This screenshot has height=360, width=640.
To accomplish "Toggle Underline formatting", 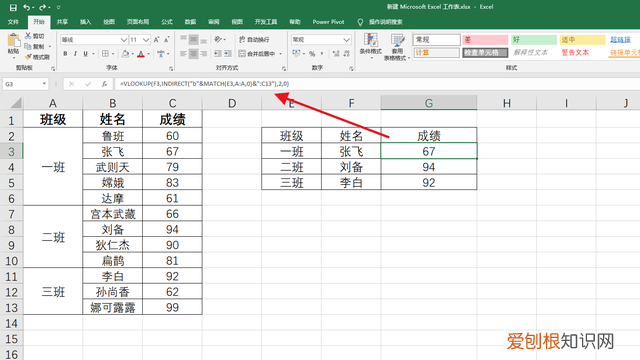I will click(x=85, y=53).
